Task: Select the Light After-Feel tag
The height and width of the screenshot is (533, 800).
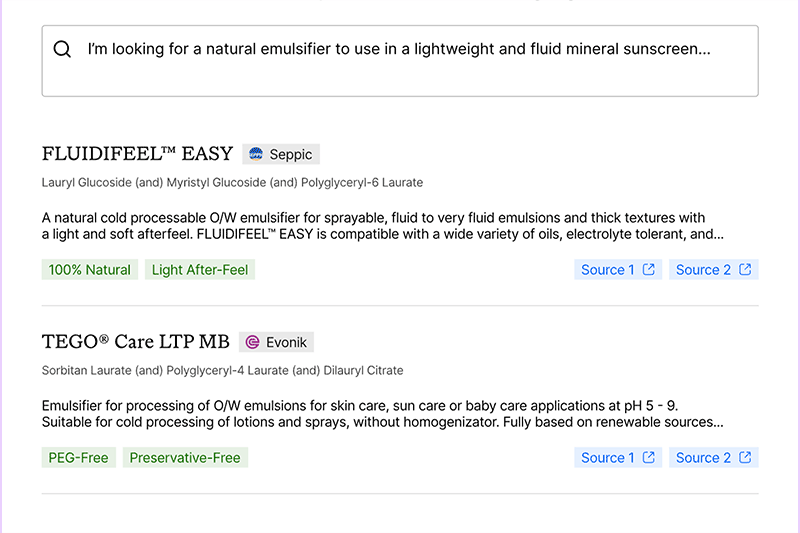Action: coord(200,269)
